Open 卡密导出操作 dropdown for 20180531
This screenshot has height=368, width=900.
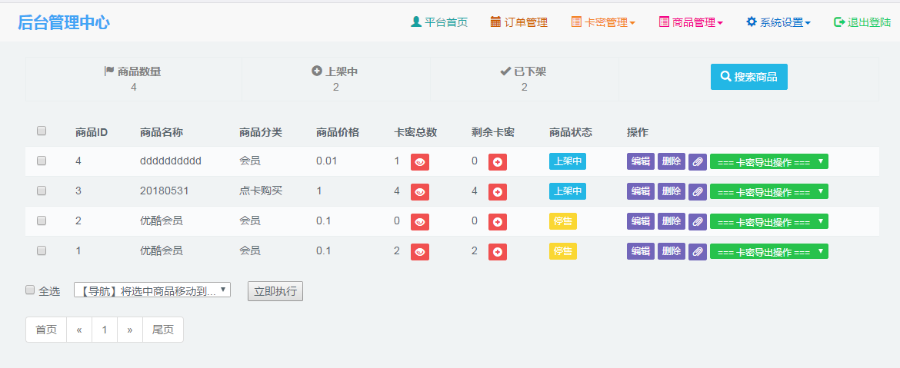pyautogui.click(x=769, y=192)
